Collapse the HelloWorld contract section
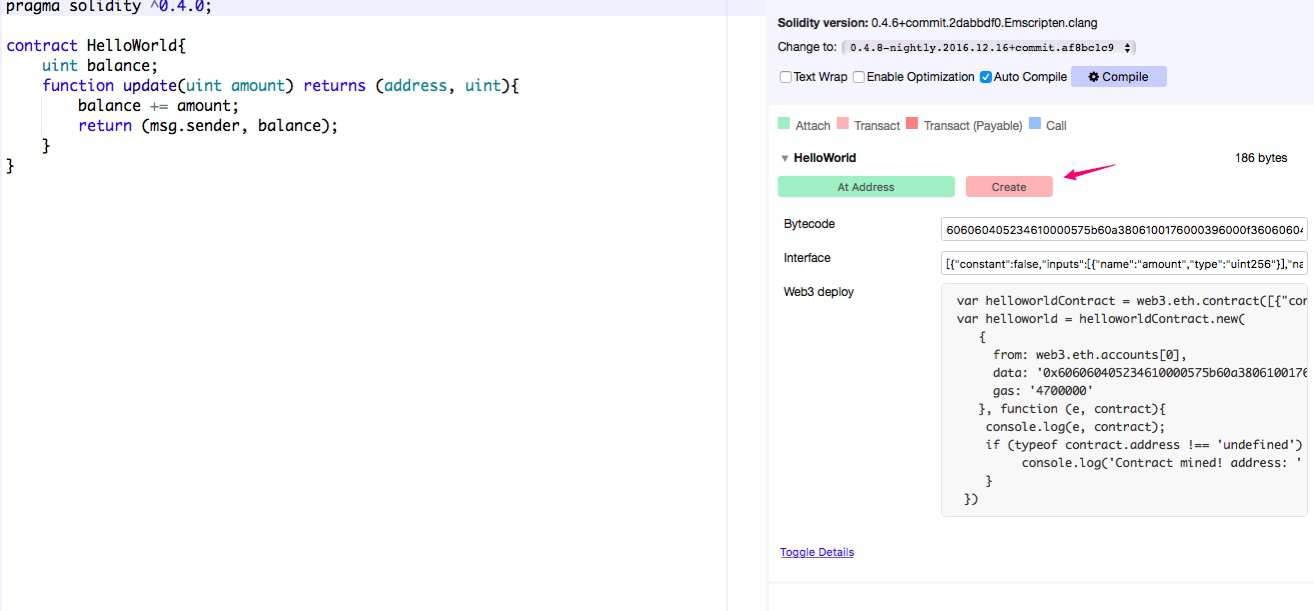Image resolution: width=1314 pixels, height=611 pixels. 785,158
